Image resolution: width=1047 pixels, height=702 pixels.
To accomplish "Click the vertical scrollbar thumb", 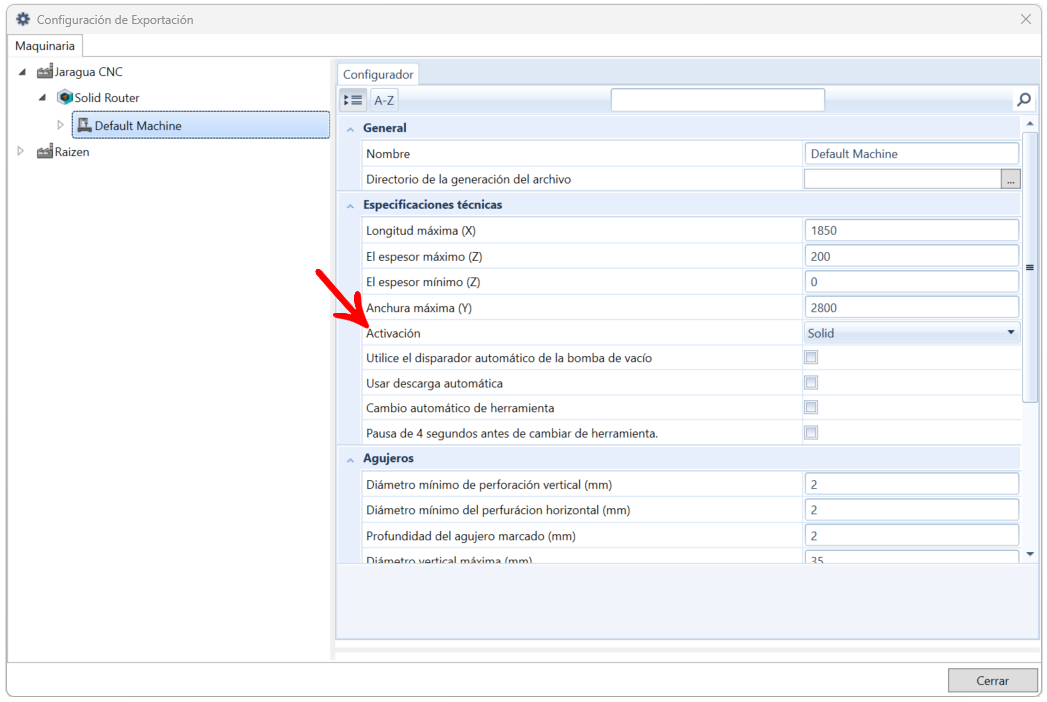I will pyautogui.click(x=1030, y=267).
